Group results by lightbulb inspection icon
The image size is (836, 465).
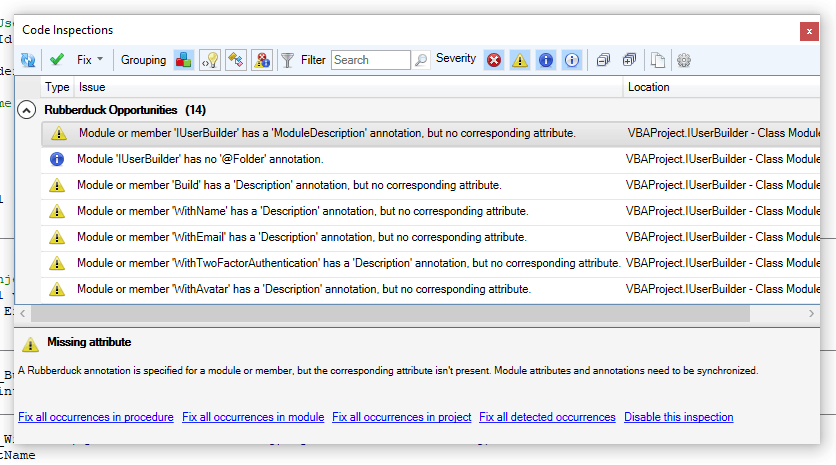(210, 60)
